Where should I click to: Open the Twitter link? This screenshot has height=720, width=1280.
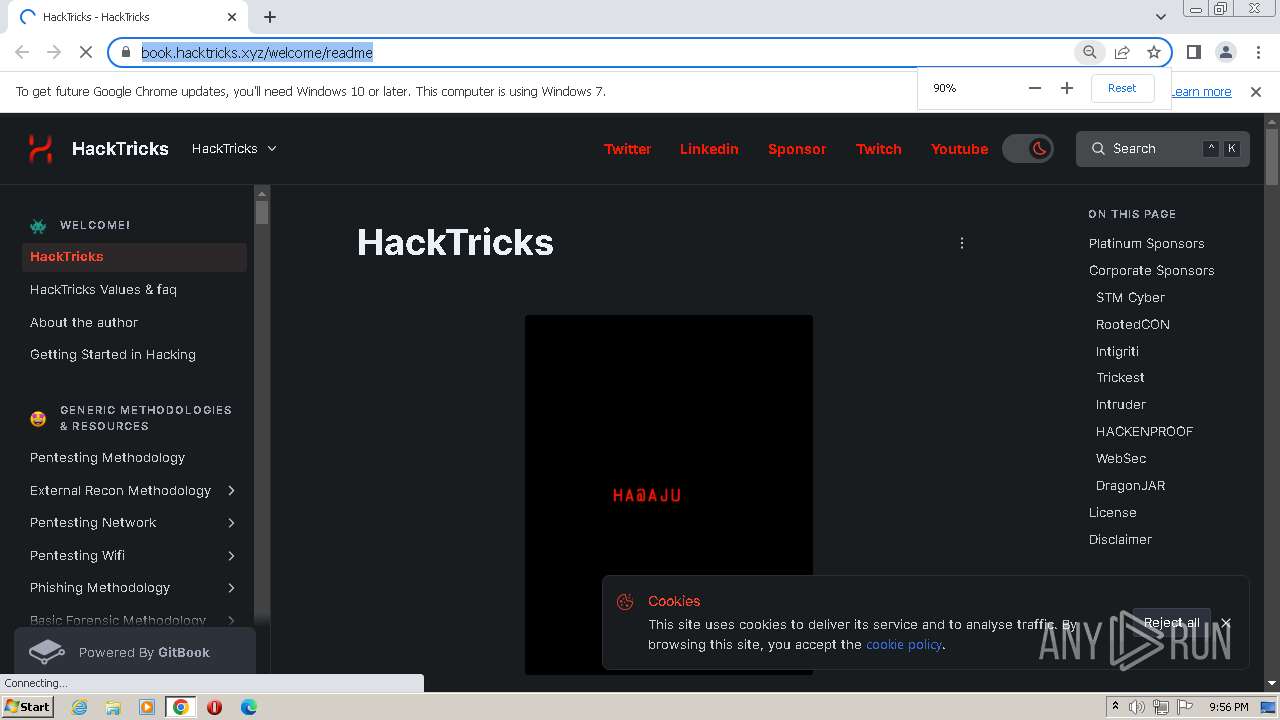coord(627,149)
